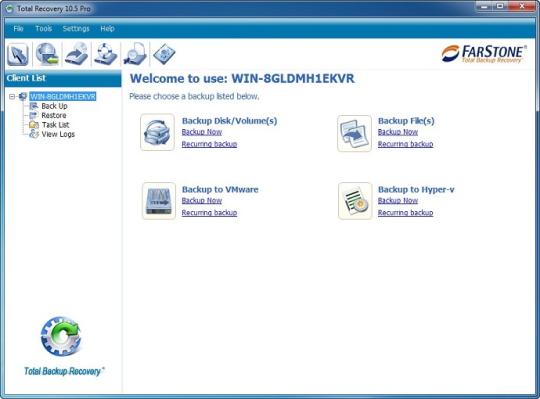Open the Tools menu
This screenshot has width=540, height=399.
pyautogui.click(x=44, y=29)
